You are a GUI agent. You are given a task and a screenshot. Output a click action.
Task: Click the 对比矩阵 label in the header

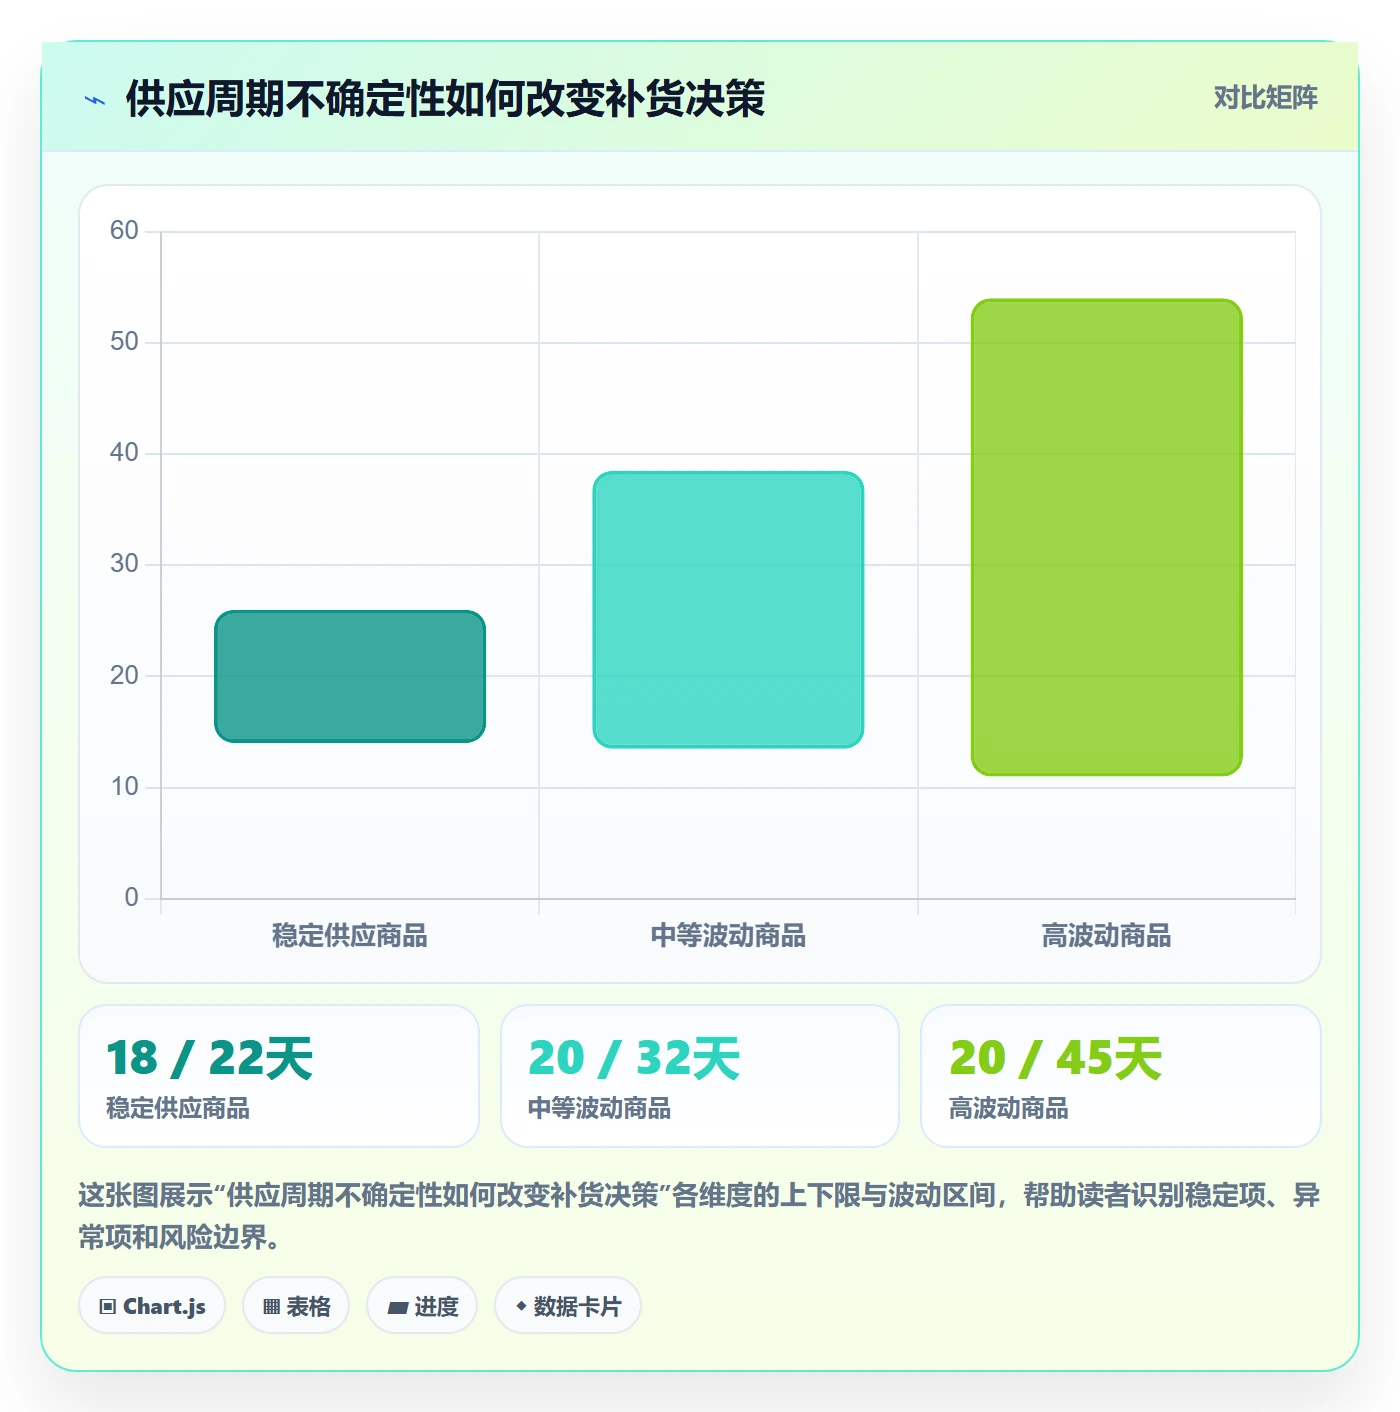click(1265, 98)
